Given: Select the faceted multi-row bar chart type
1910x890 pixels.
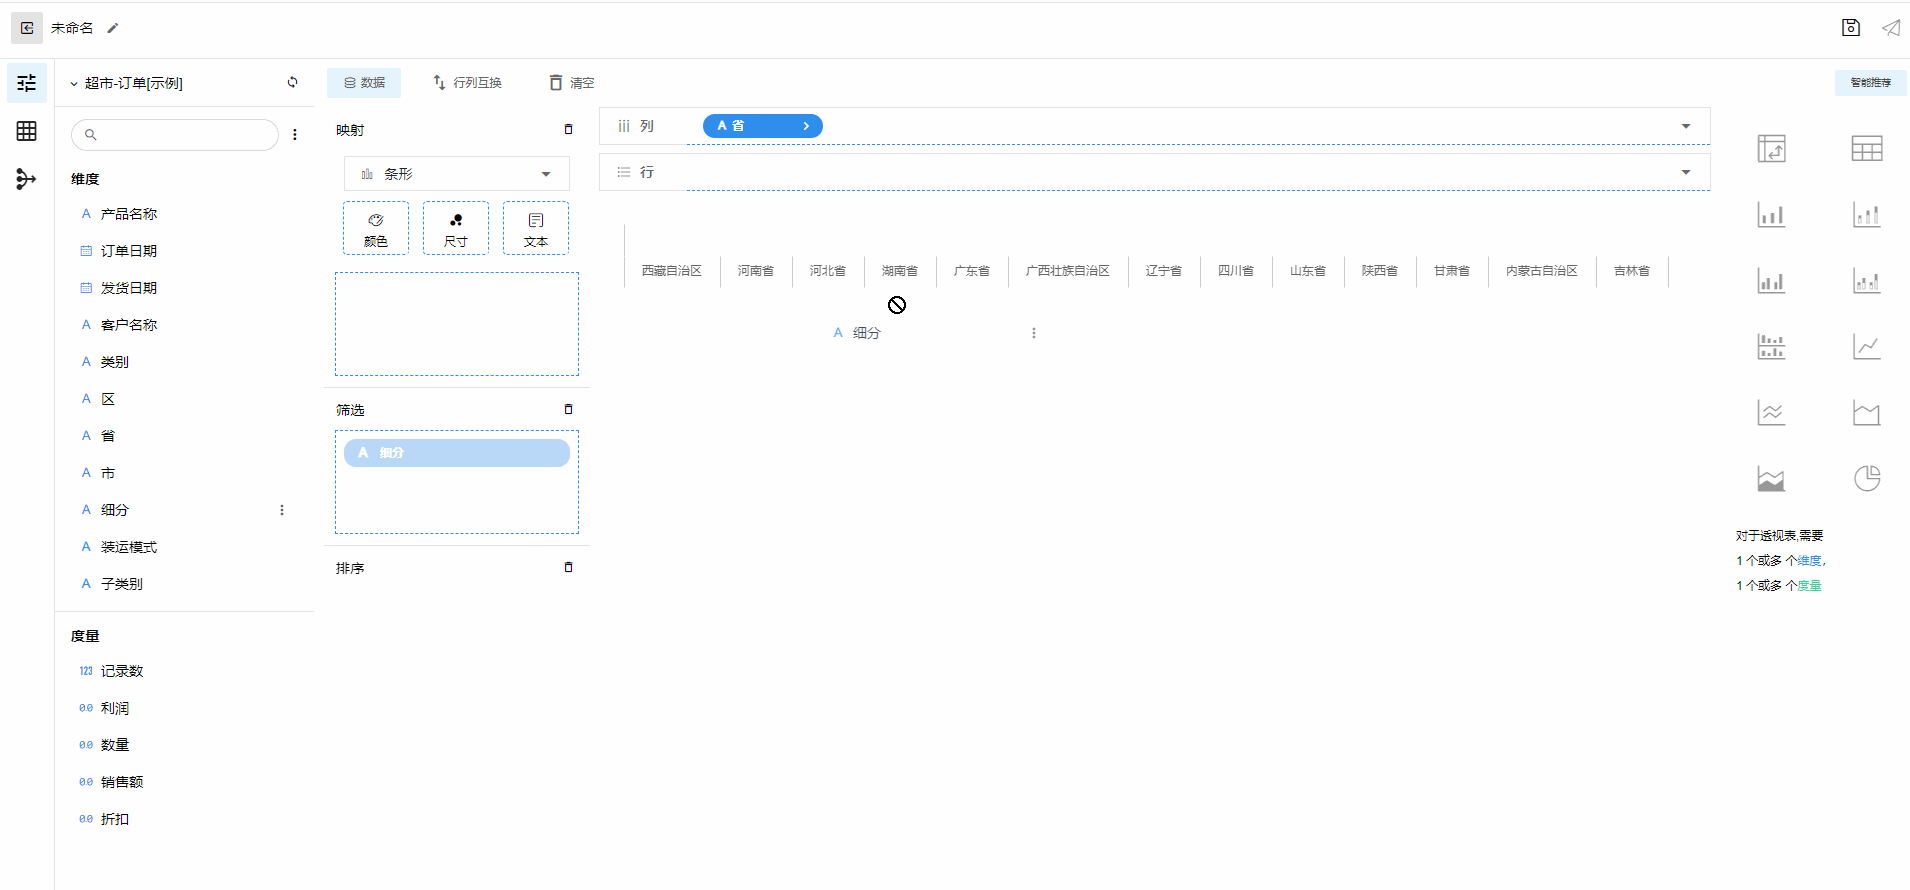Looking at the screenshot, I should coord(1772,347).
